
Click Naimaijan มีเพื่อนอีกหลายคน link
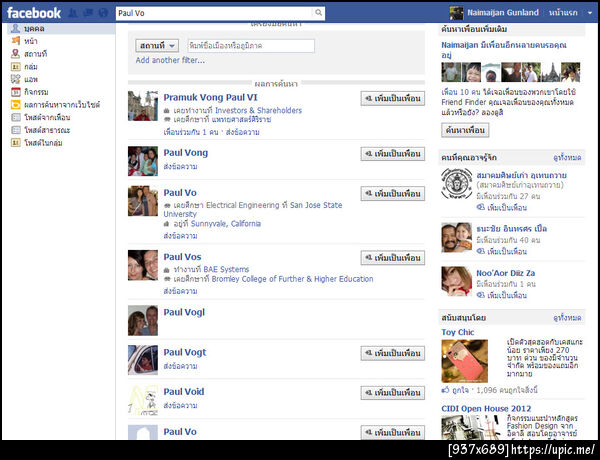point(504,50)
